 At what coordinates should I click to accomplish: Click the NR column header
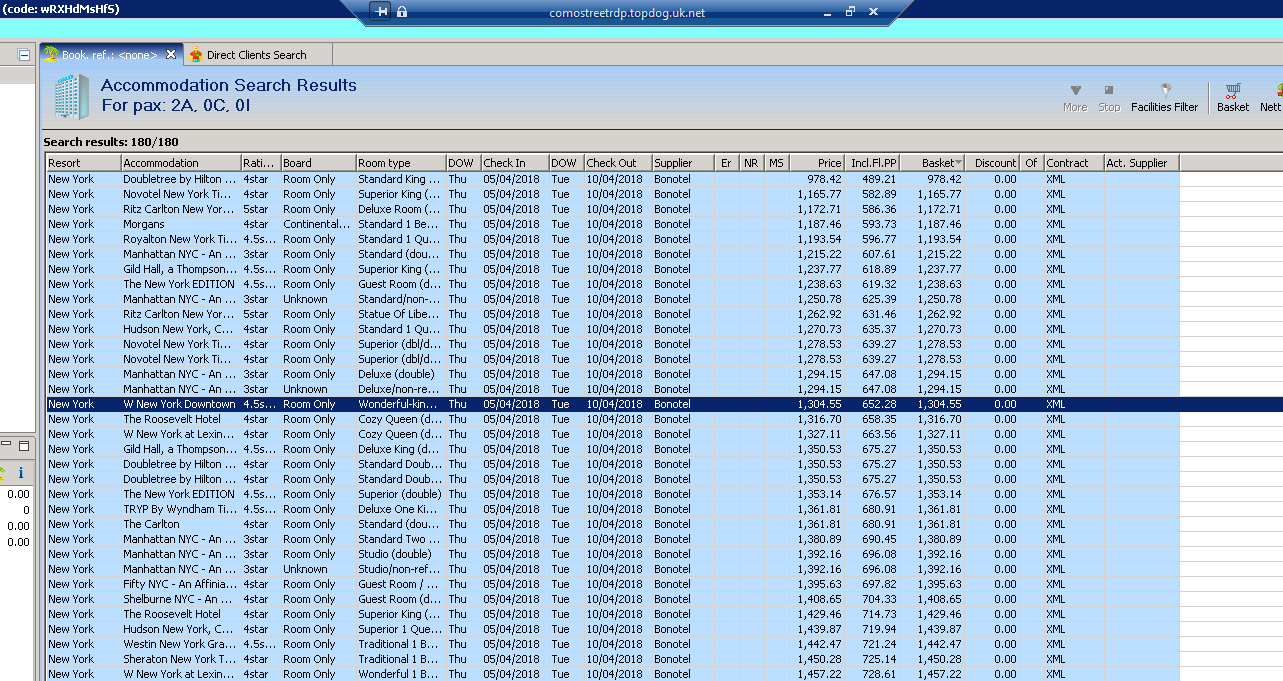(x=752, y=163)
